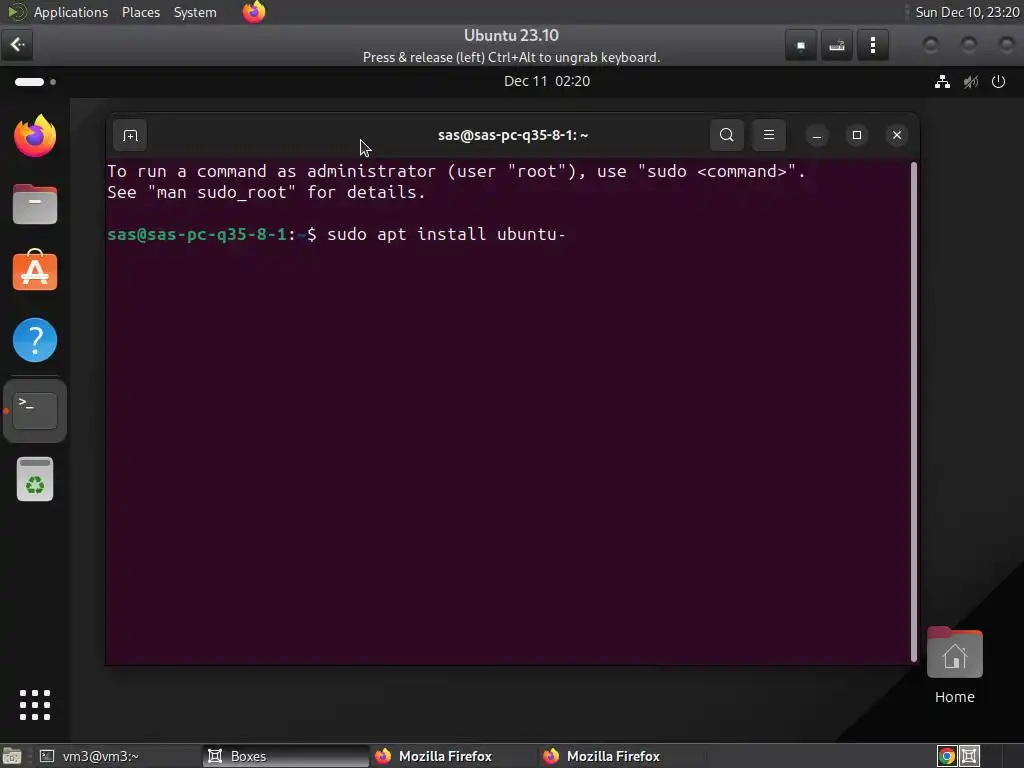Click the show desktop icon in the bottom panel
This screenshot has width=1024, height=768.
coord(12,756)
